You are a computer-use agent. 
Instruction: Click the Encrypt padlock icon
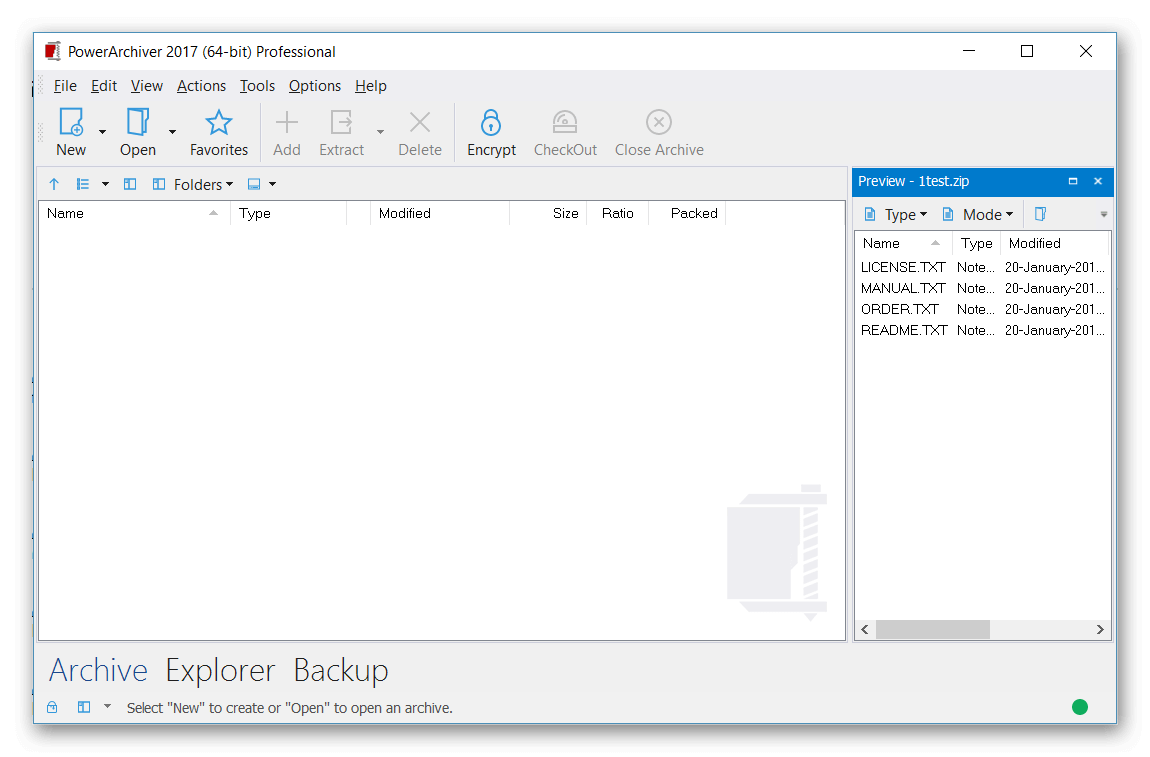coord(490,123)
